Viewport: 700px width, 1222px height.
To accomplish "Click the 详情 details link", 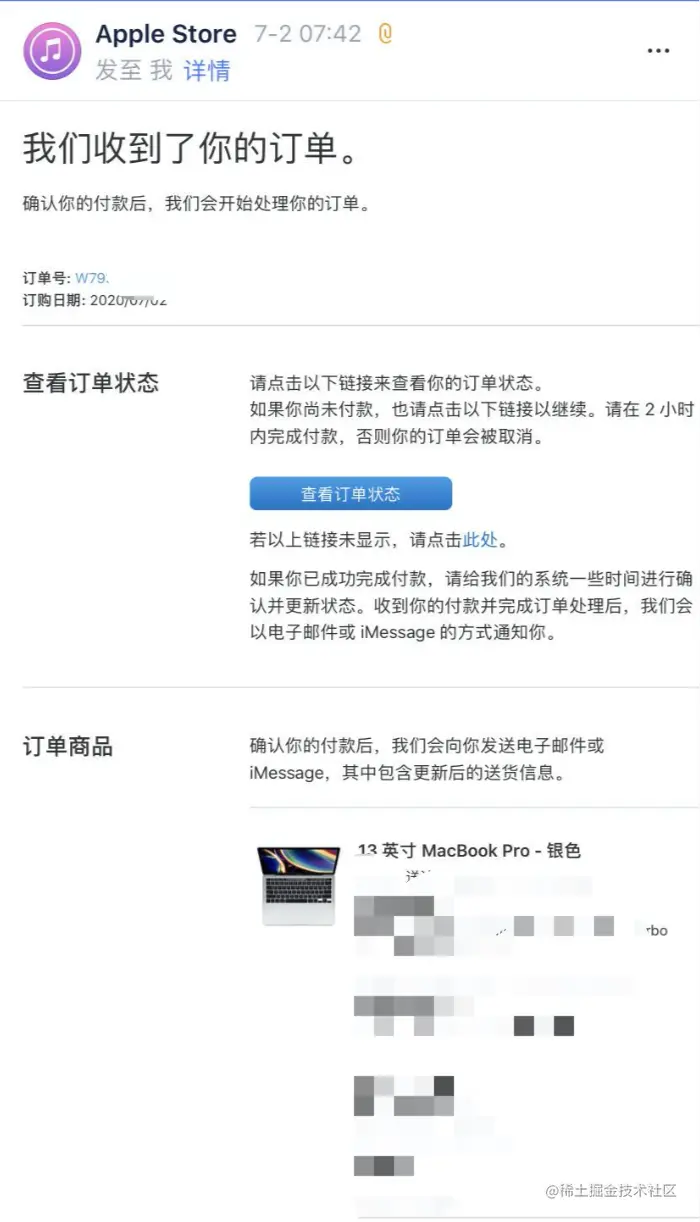I will click(207, 70).
